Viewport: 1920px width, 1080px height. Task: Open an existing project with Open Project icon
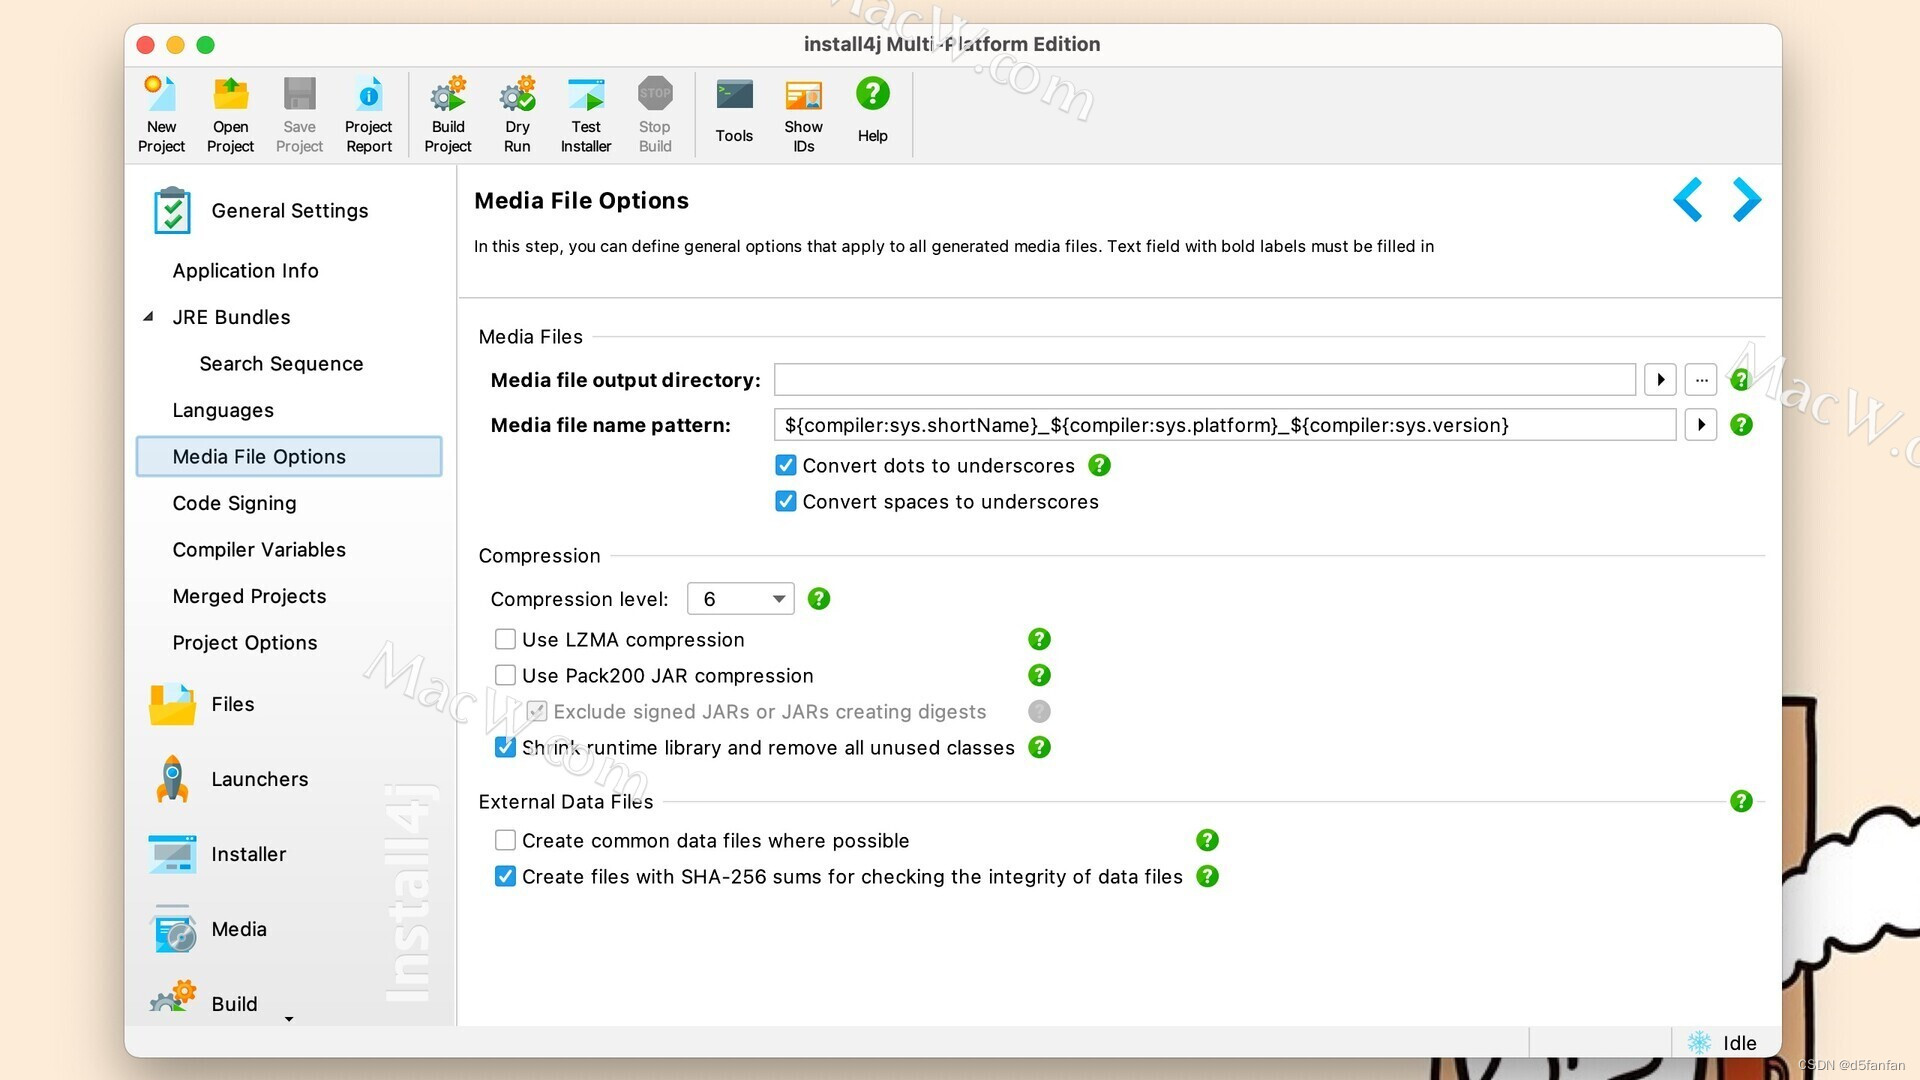click(229, 110)
